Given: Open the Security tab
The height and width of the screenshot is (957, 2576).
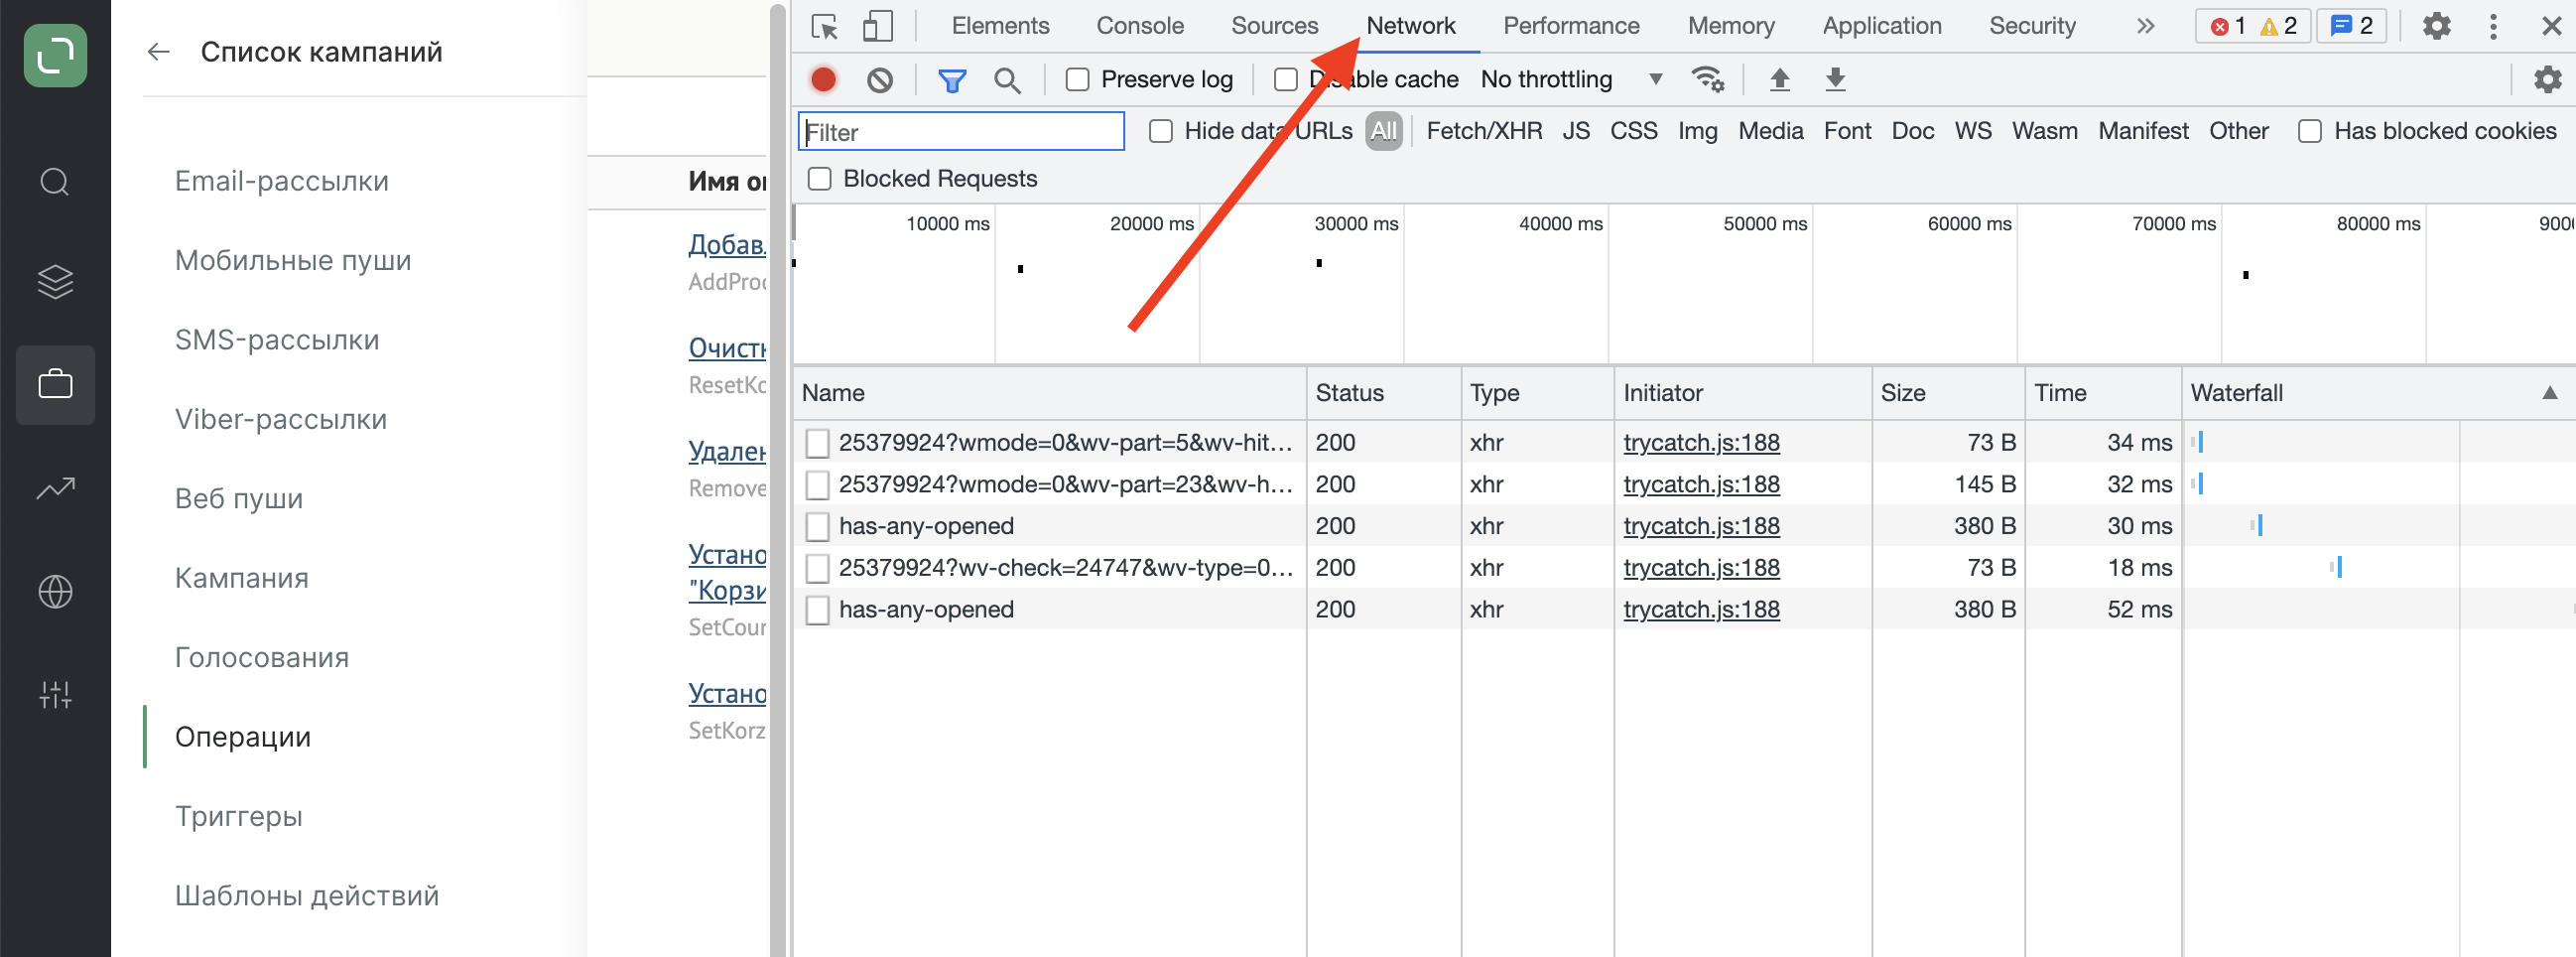Looking at the screenshot, I should [x=2032, y=26].
